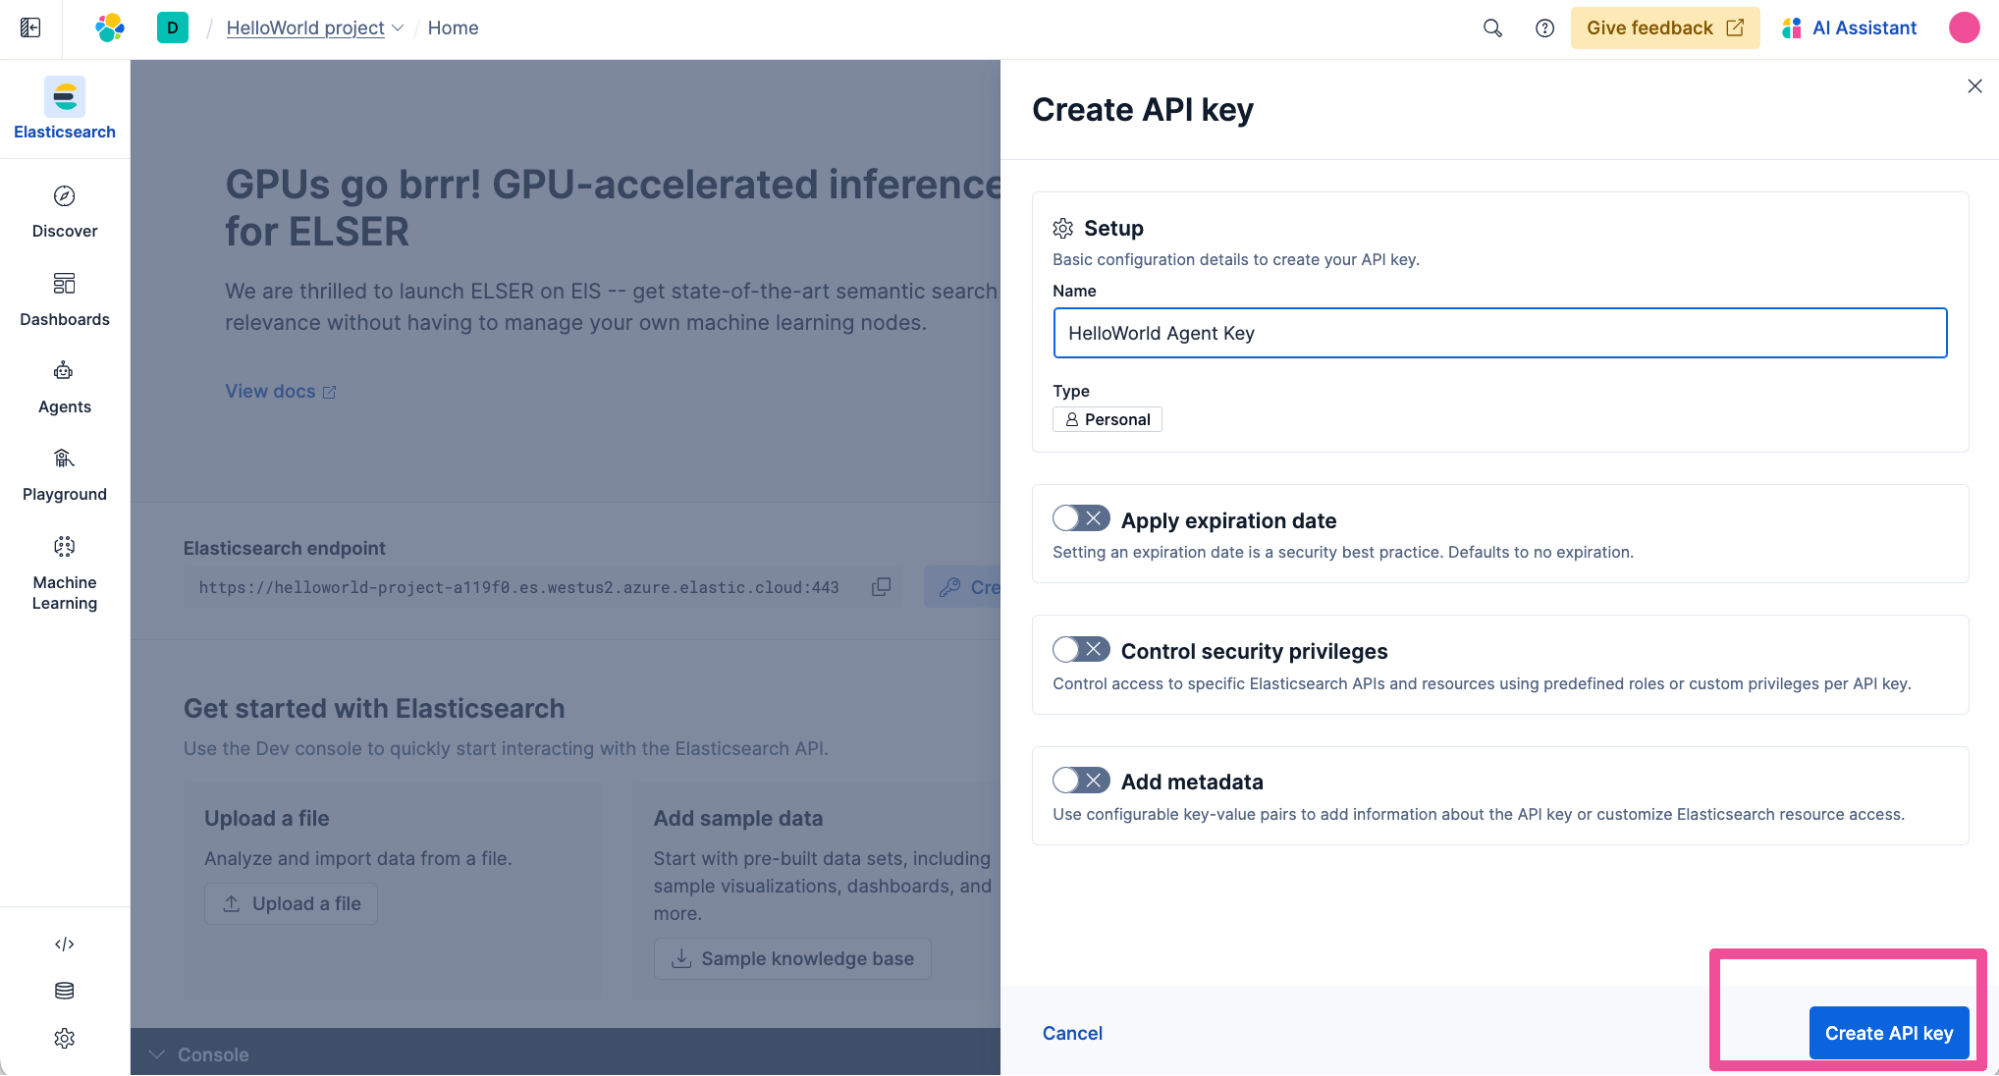1999x1076 pixels.
Task: Turn on Control security privileges toggle
Action: (1080, 650)
